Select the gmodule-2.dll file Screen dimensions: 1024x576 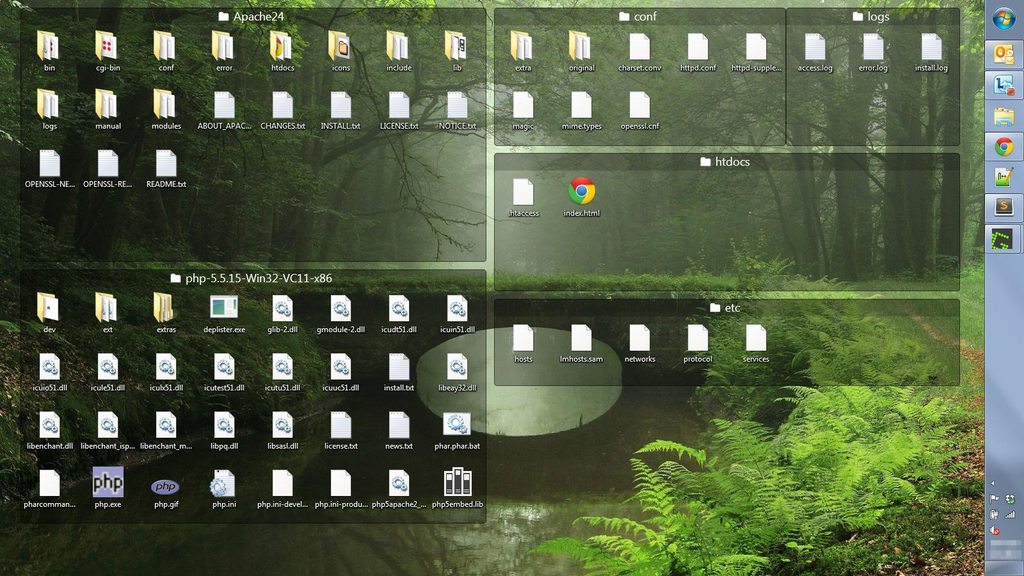pyautogui.click(x=340, y=313)
